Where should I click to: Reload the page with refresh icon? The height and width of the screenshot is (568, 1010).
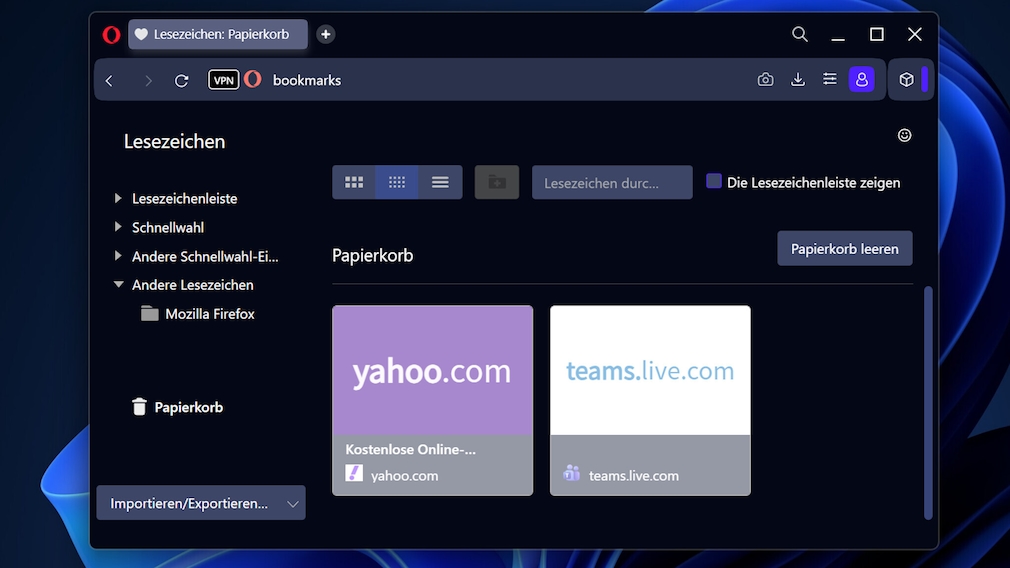coord(181,81)
